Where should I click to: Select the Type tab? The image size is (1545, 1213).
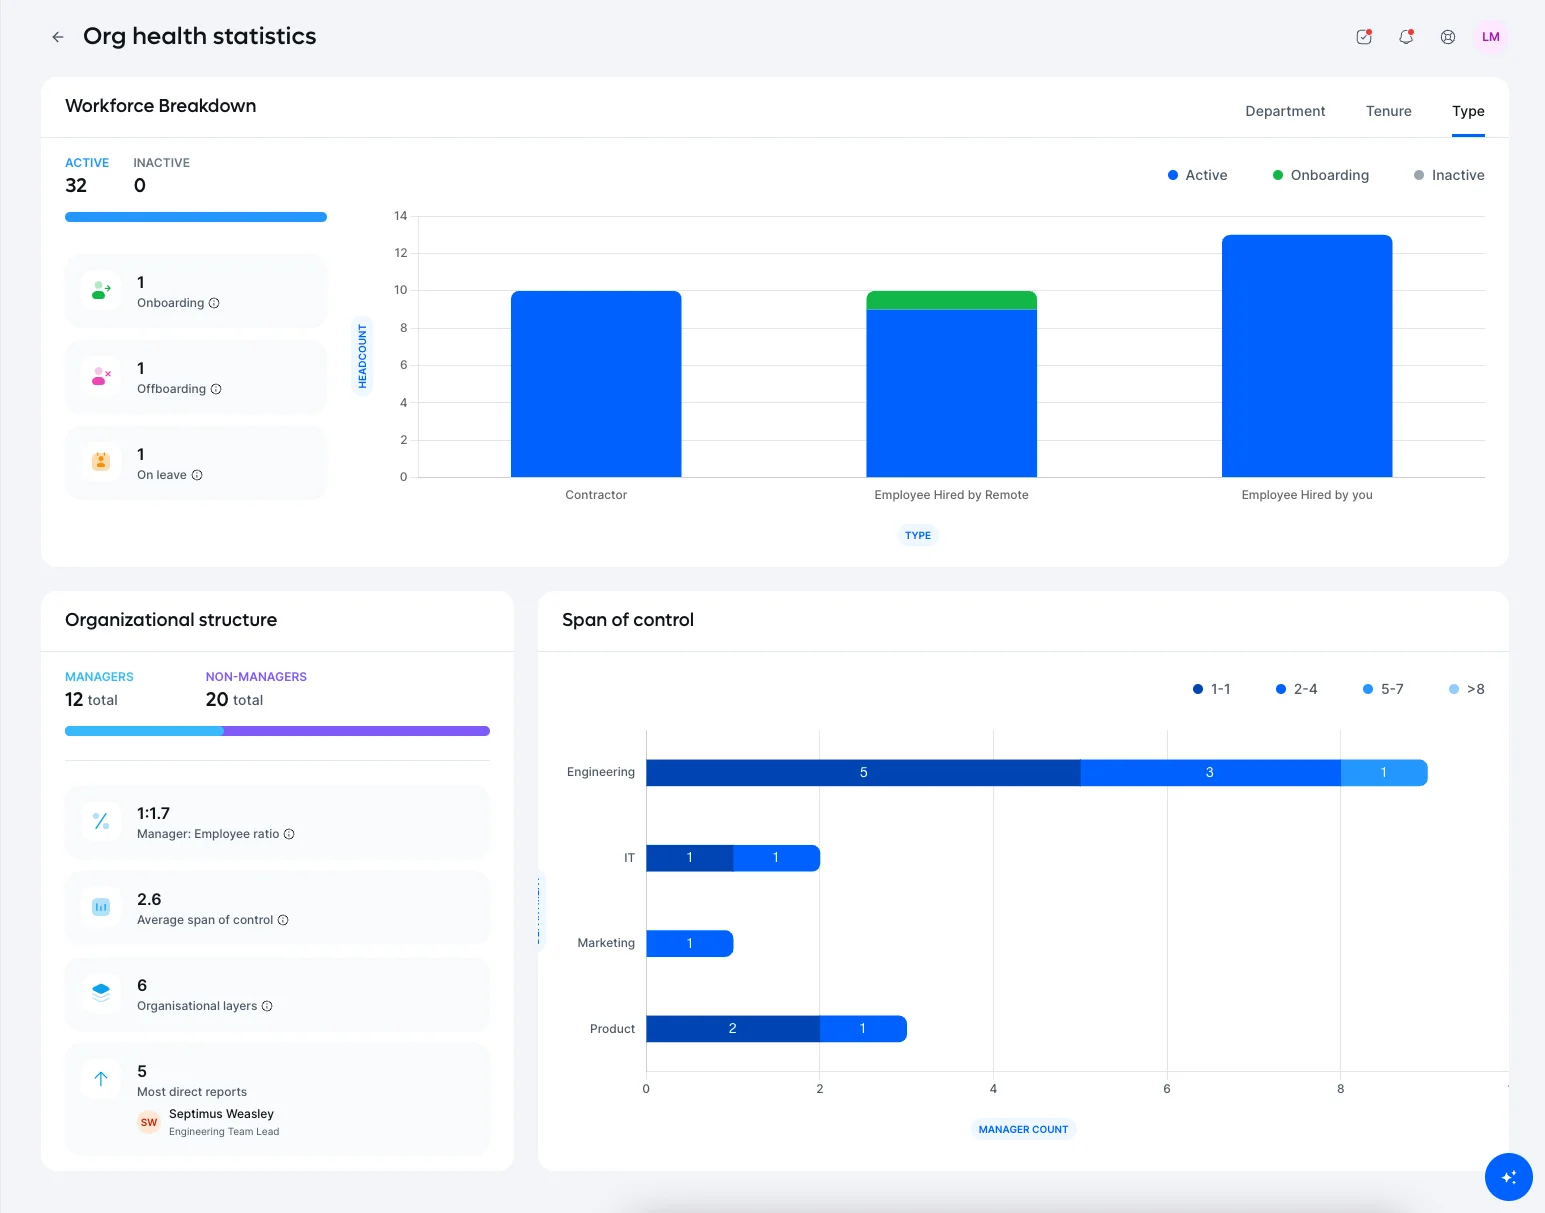point(1468,111)
